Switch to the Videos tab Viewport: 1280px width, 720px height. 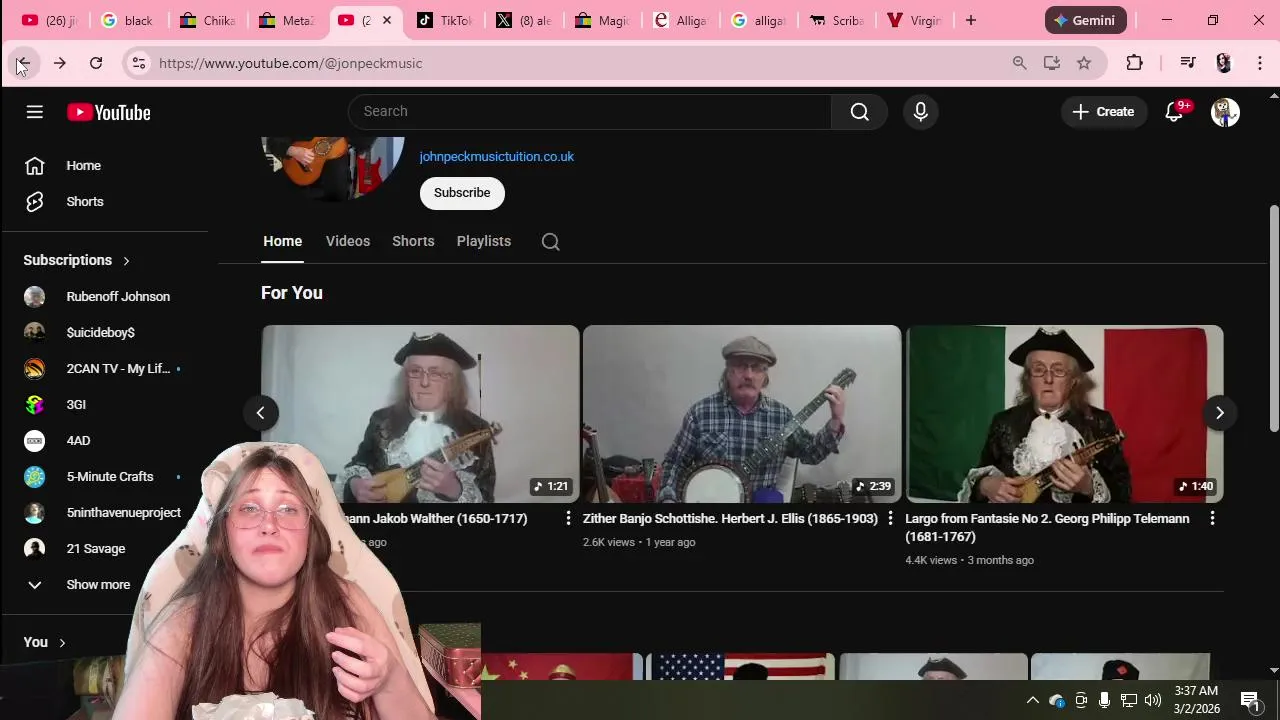[x=348, y=241]
